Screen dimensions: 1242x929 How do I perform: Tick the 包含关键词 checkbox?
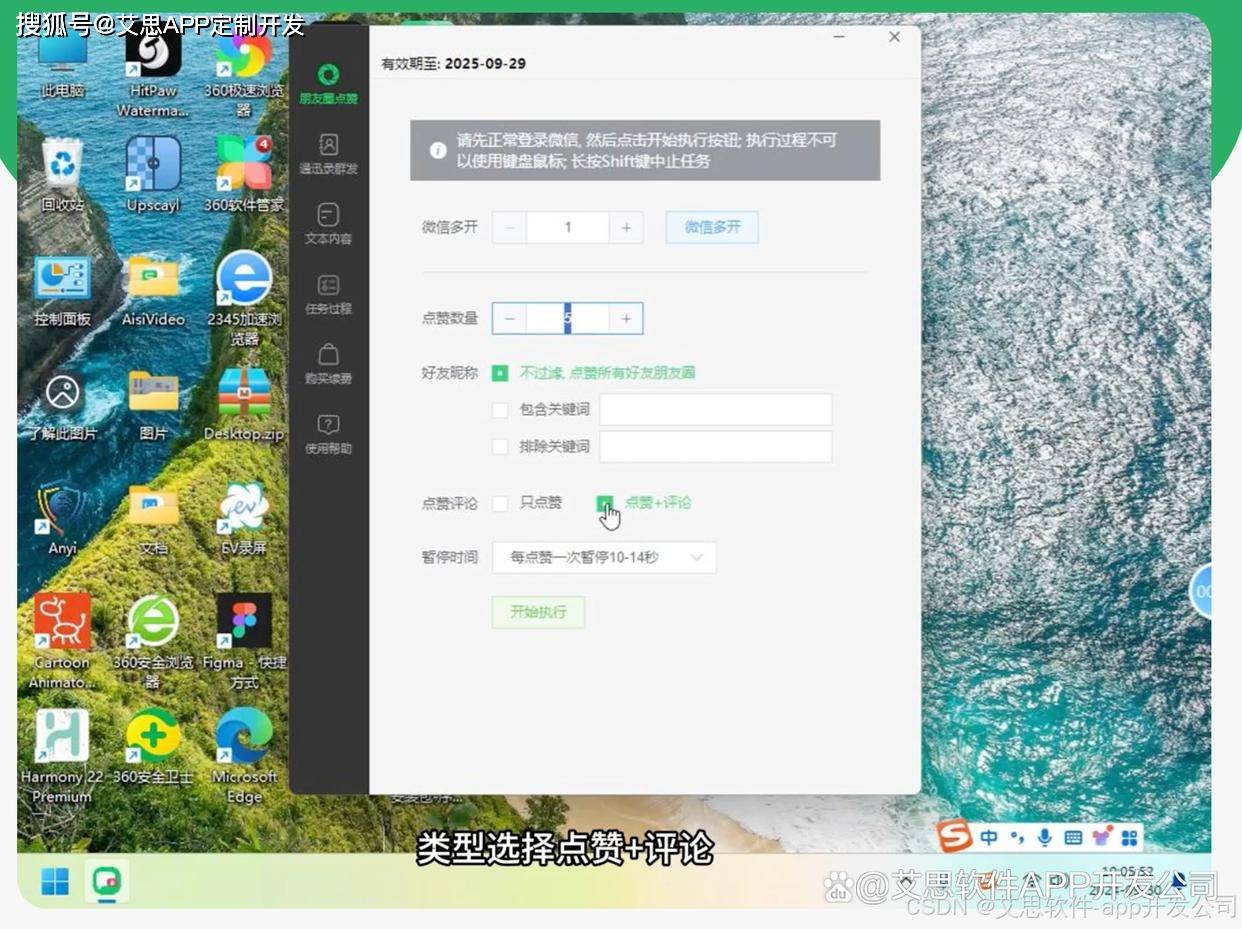pos(500,409)
